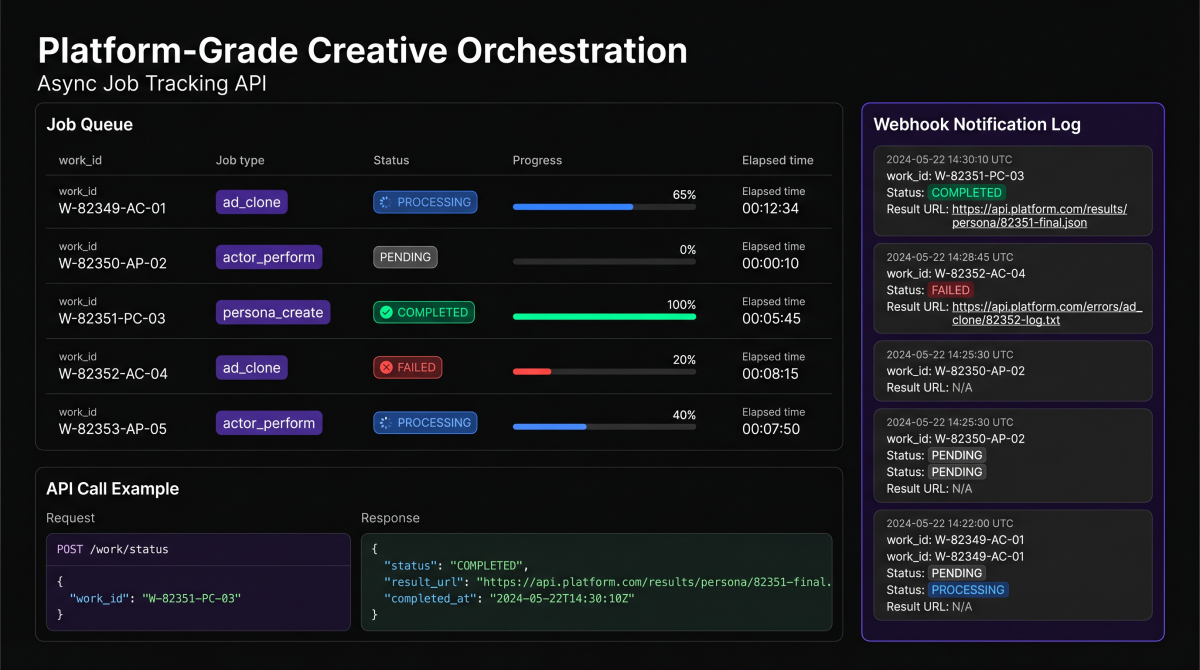Select the ad_clone job type pill for W-82349

[x=251, y=201]
